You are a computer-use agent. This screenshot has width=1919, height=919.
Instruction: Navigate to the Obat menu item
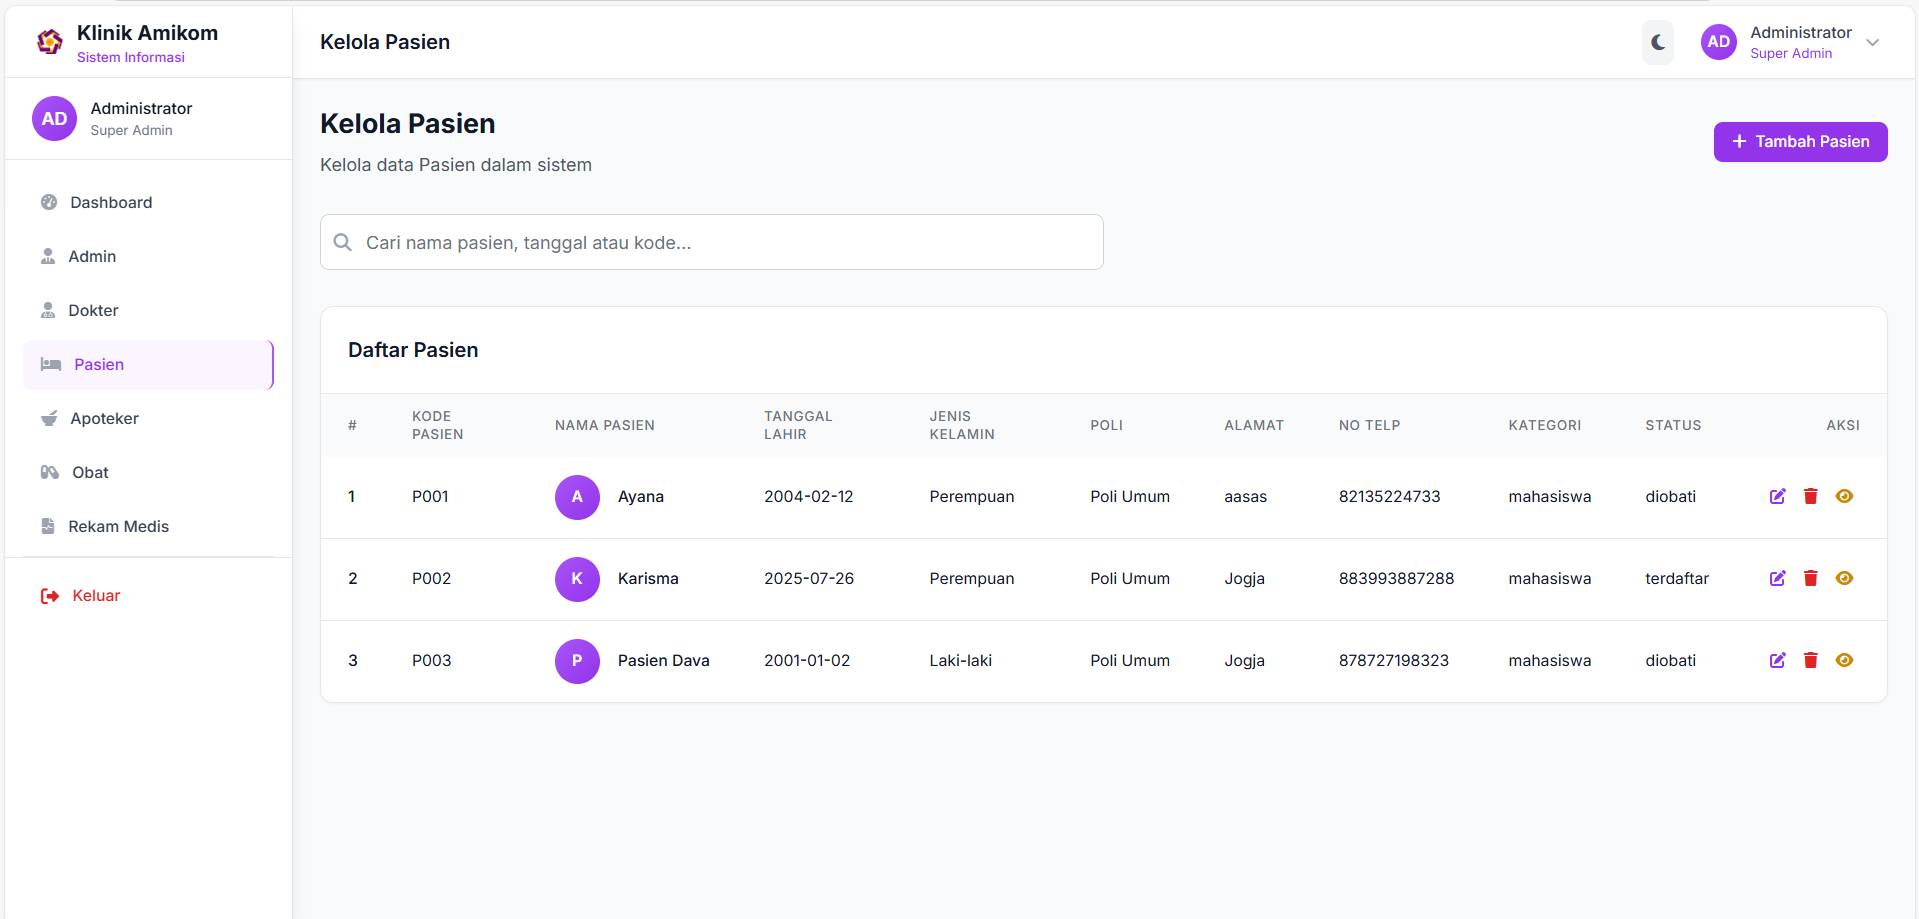[x=90, y=472]
